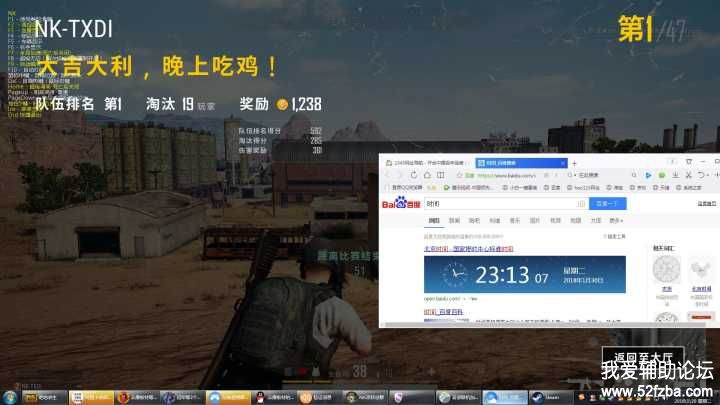
Task: Bookmark page with star icon
Action: (459, 175)
